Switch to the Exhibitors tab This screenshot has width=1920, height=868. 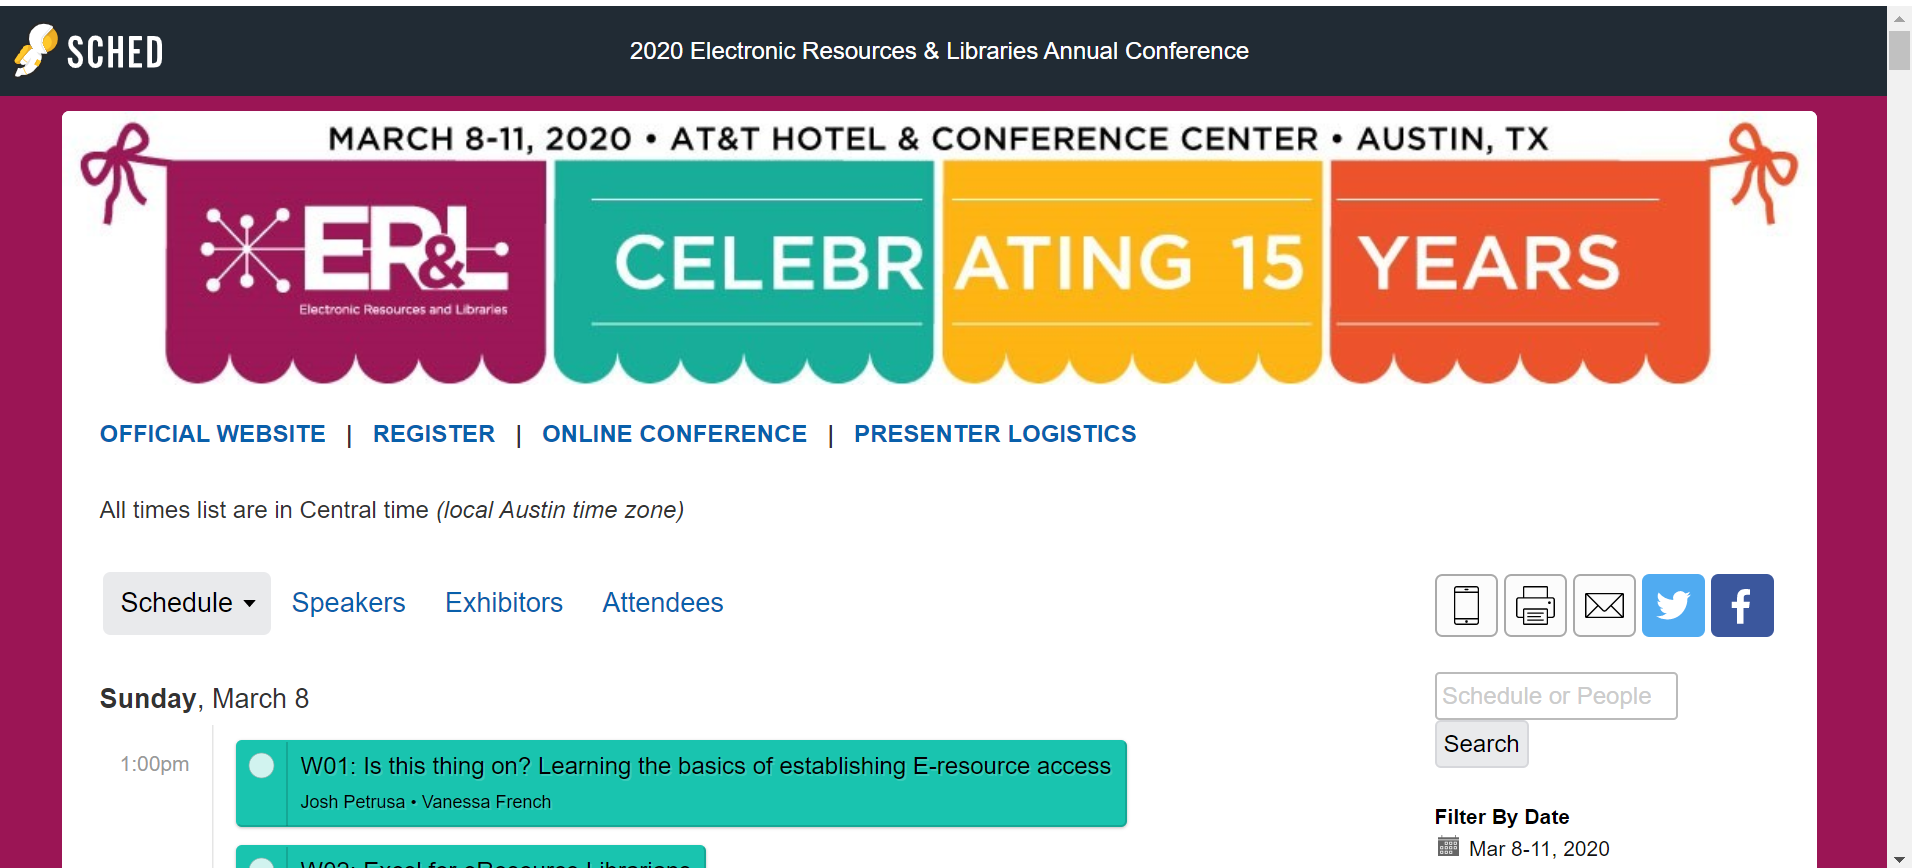coord(504,603)
